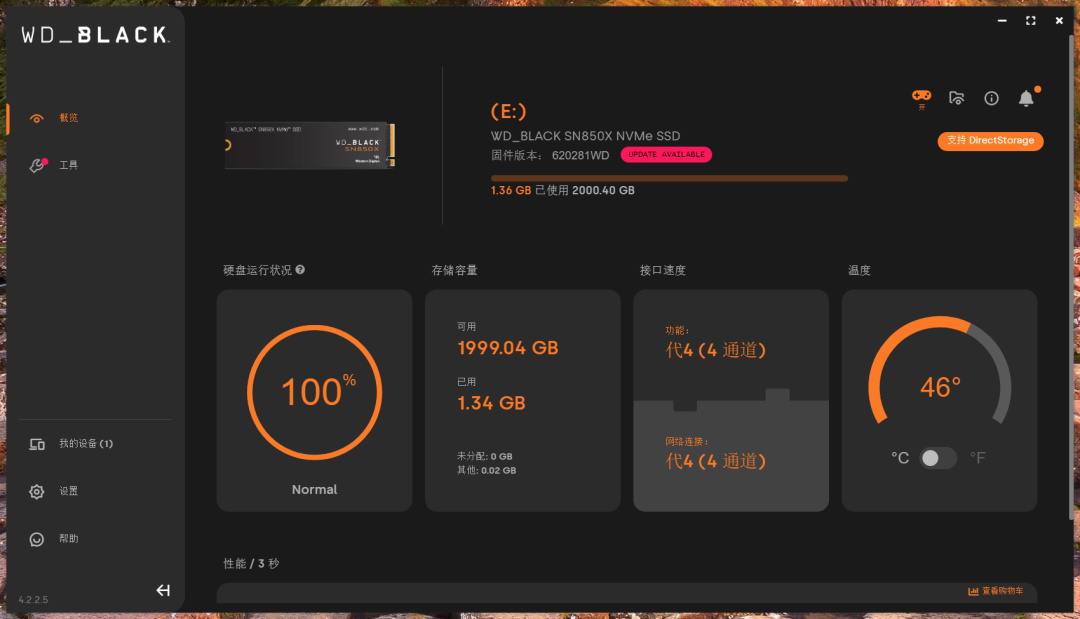
Task: Click the 性能 / 3 秒 heading
Action: [x=251, y=564]
